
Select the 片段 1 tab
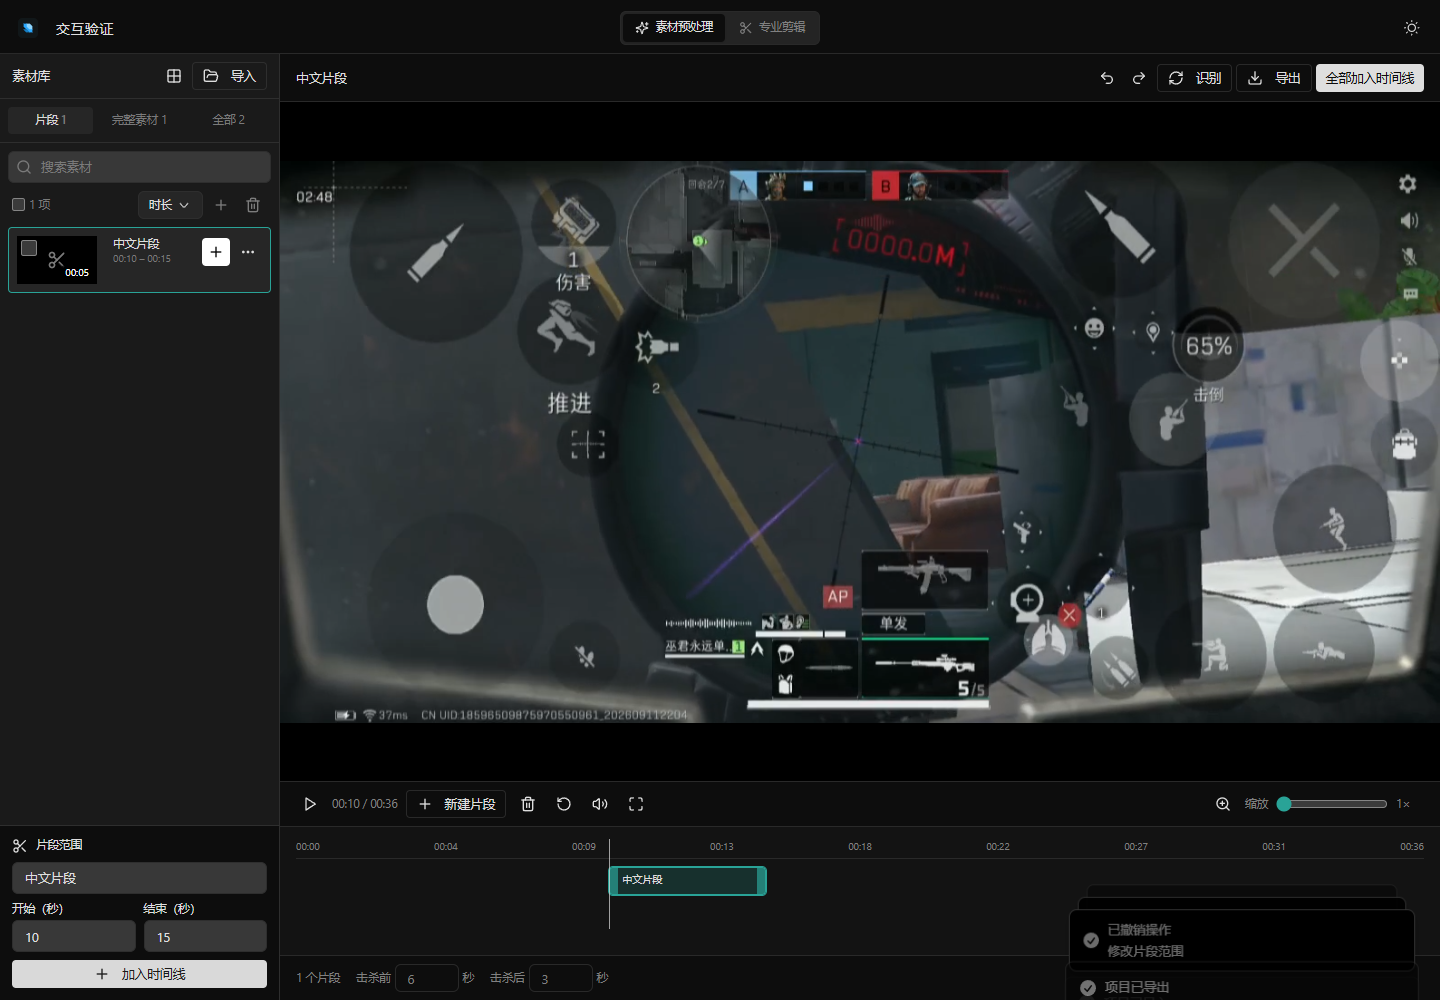tap(50, 120)
